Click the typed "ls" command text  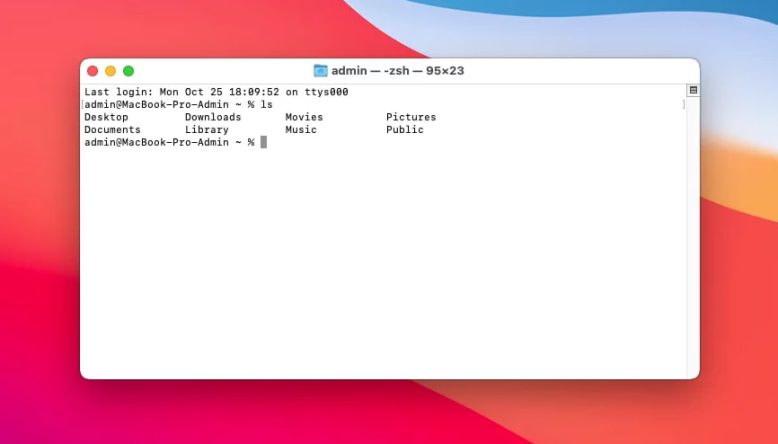(266, 104)
